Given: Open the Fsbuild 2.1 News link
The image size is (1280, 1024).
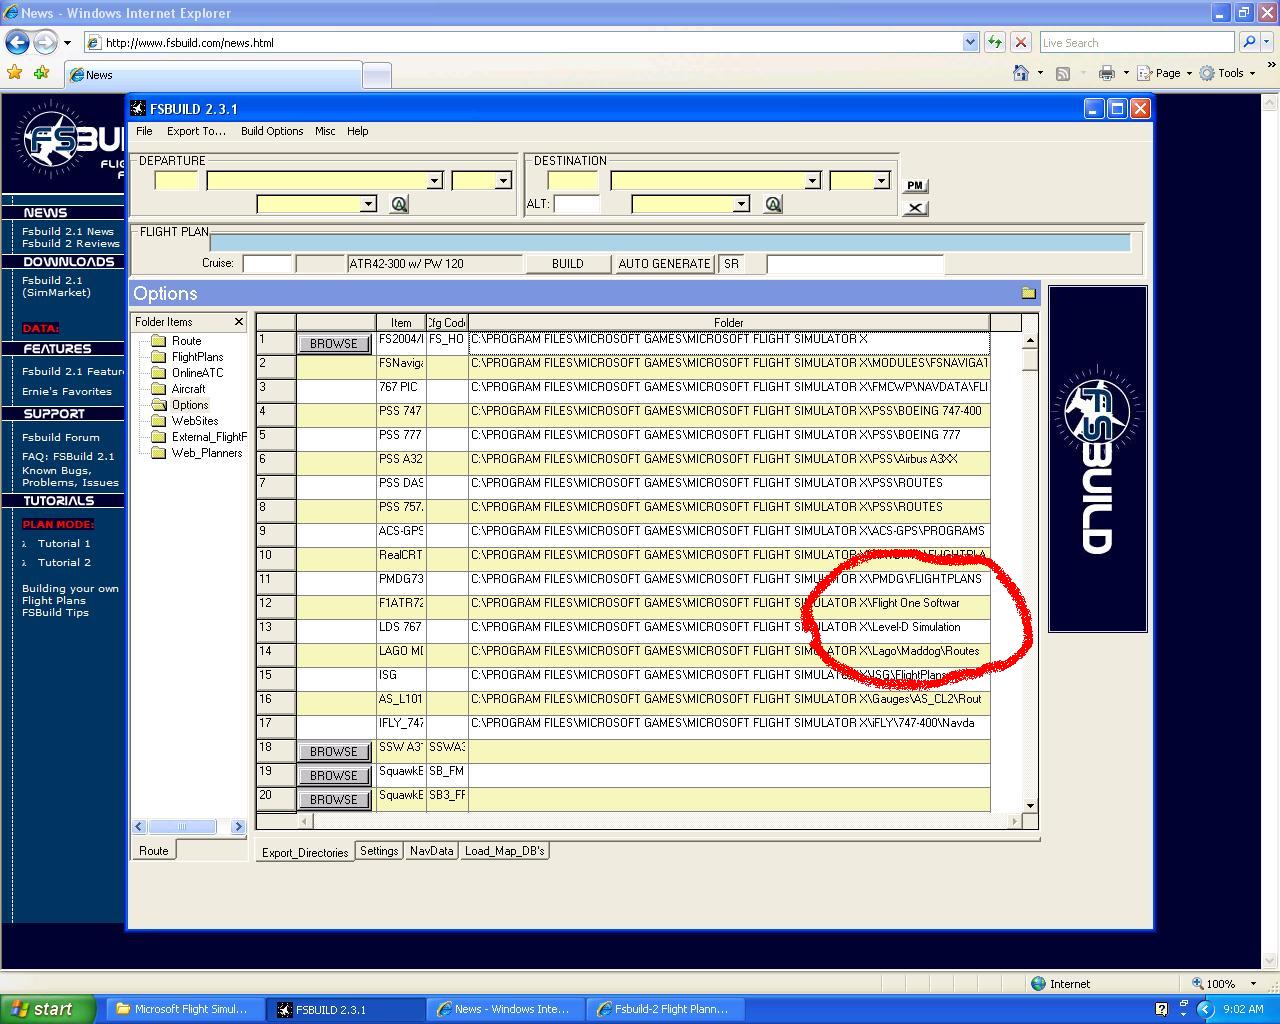Looking at the screenshot, I should (68, 231).
